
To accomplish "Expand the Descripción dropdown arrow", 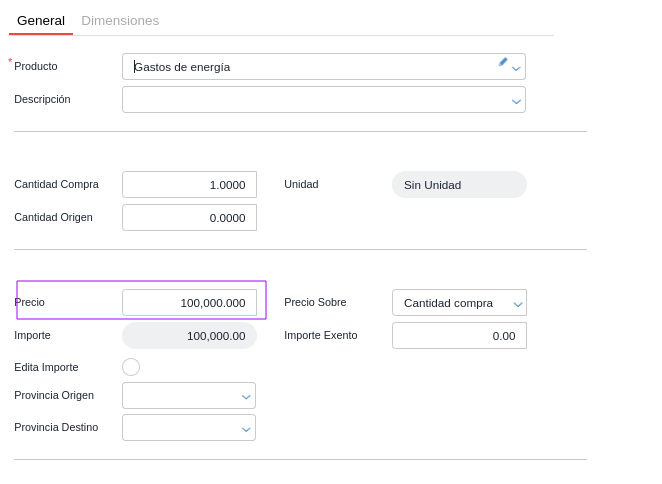I will click(x=516, y=101).
